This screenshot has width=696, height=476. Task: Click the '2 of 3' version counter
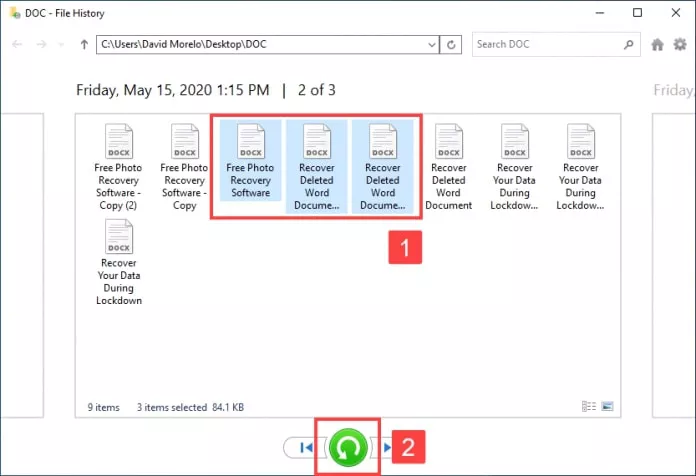(316, 90)
